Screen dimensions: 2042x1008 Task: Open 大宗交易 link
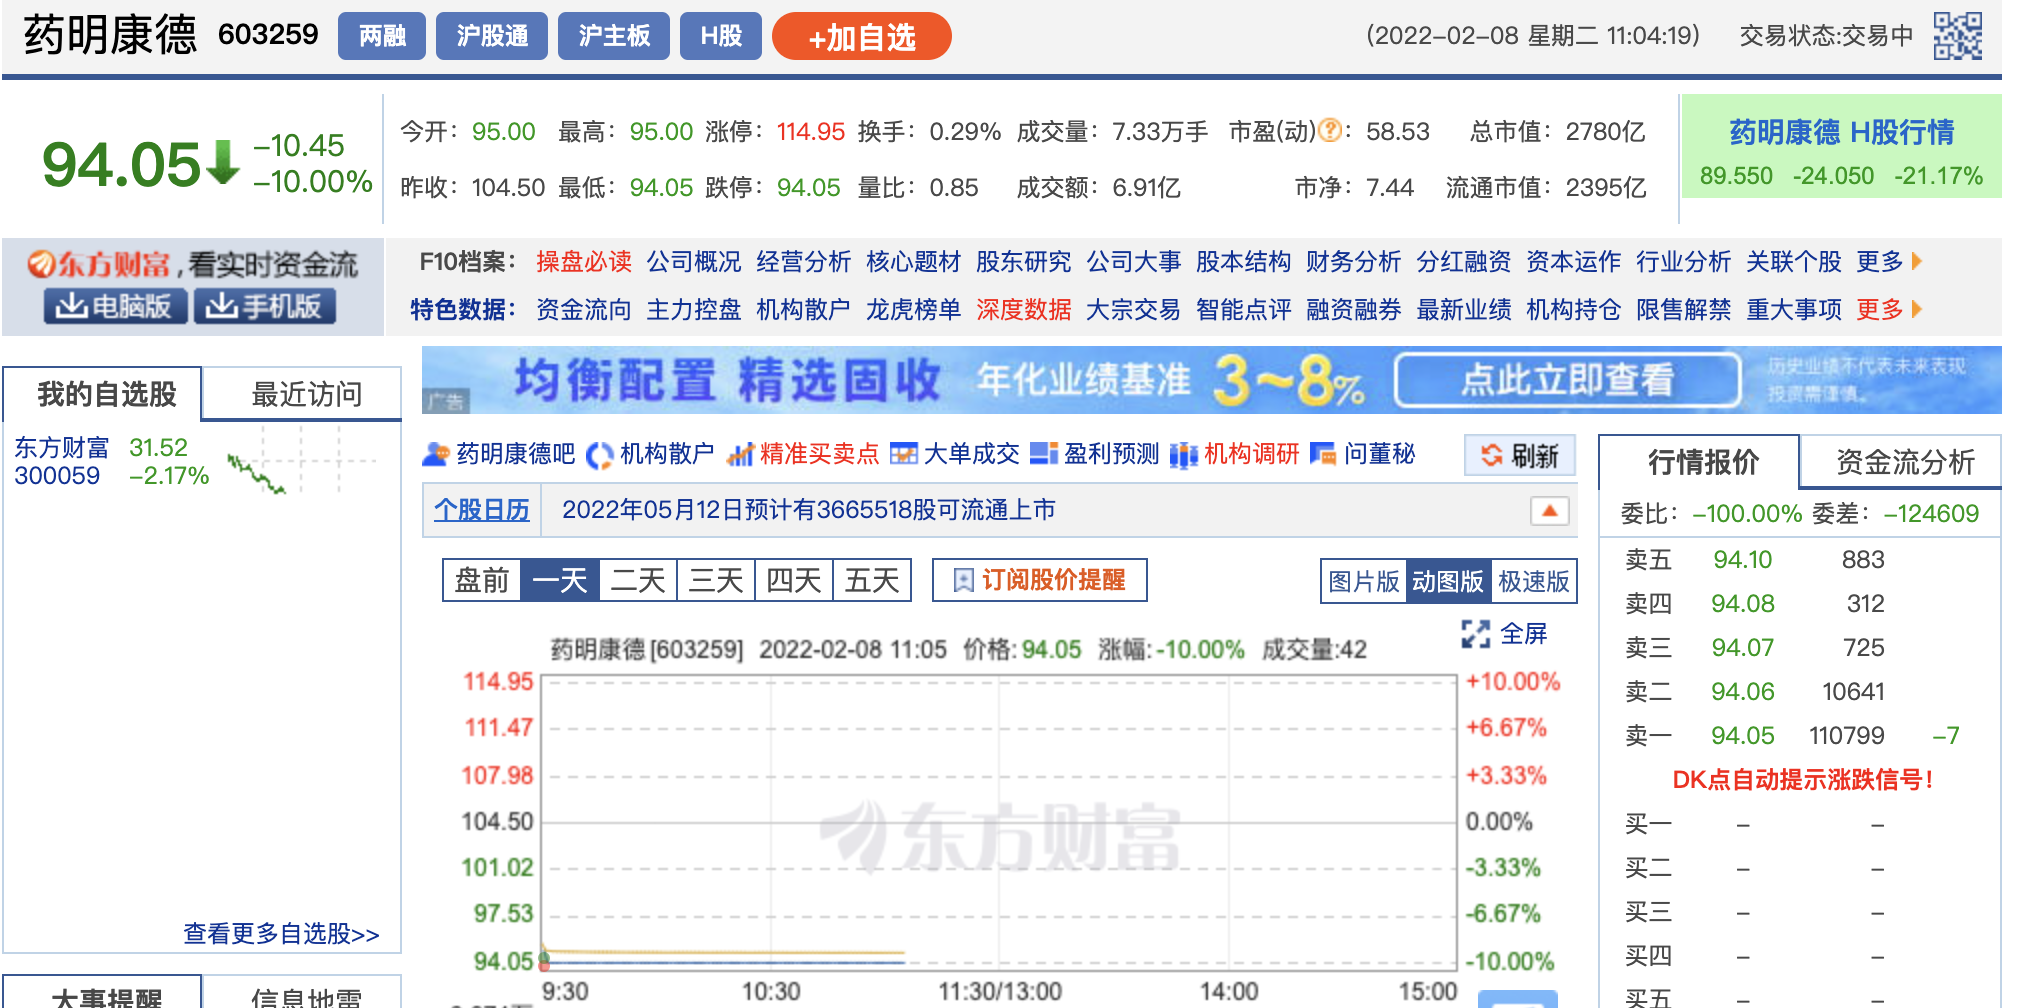pos(1134,310)
